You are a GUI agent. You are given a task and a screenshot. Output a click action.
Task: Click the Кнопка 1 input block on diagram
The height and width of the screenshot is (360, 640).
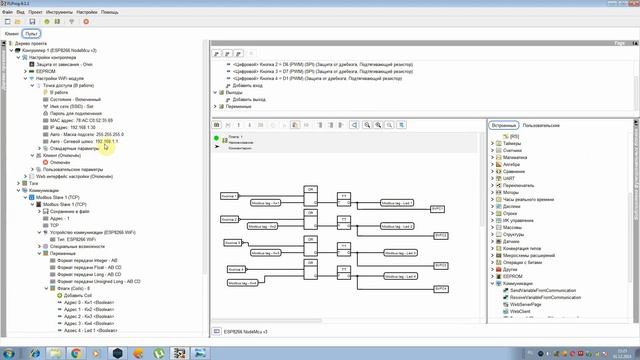(229, 196)
